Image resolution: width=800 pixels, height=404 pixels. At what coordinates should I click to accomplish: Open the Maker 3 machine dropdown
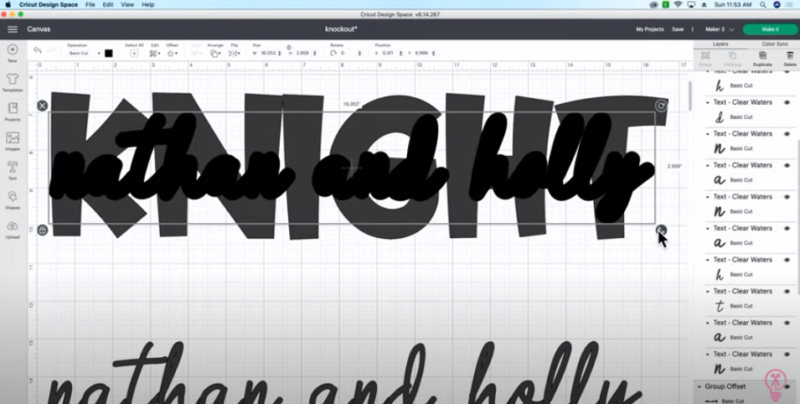719,30
